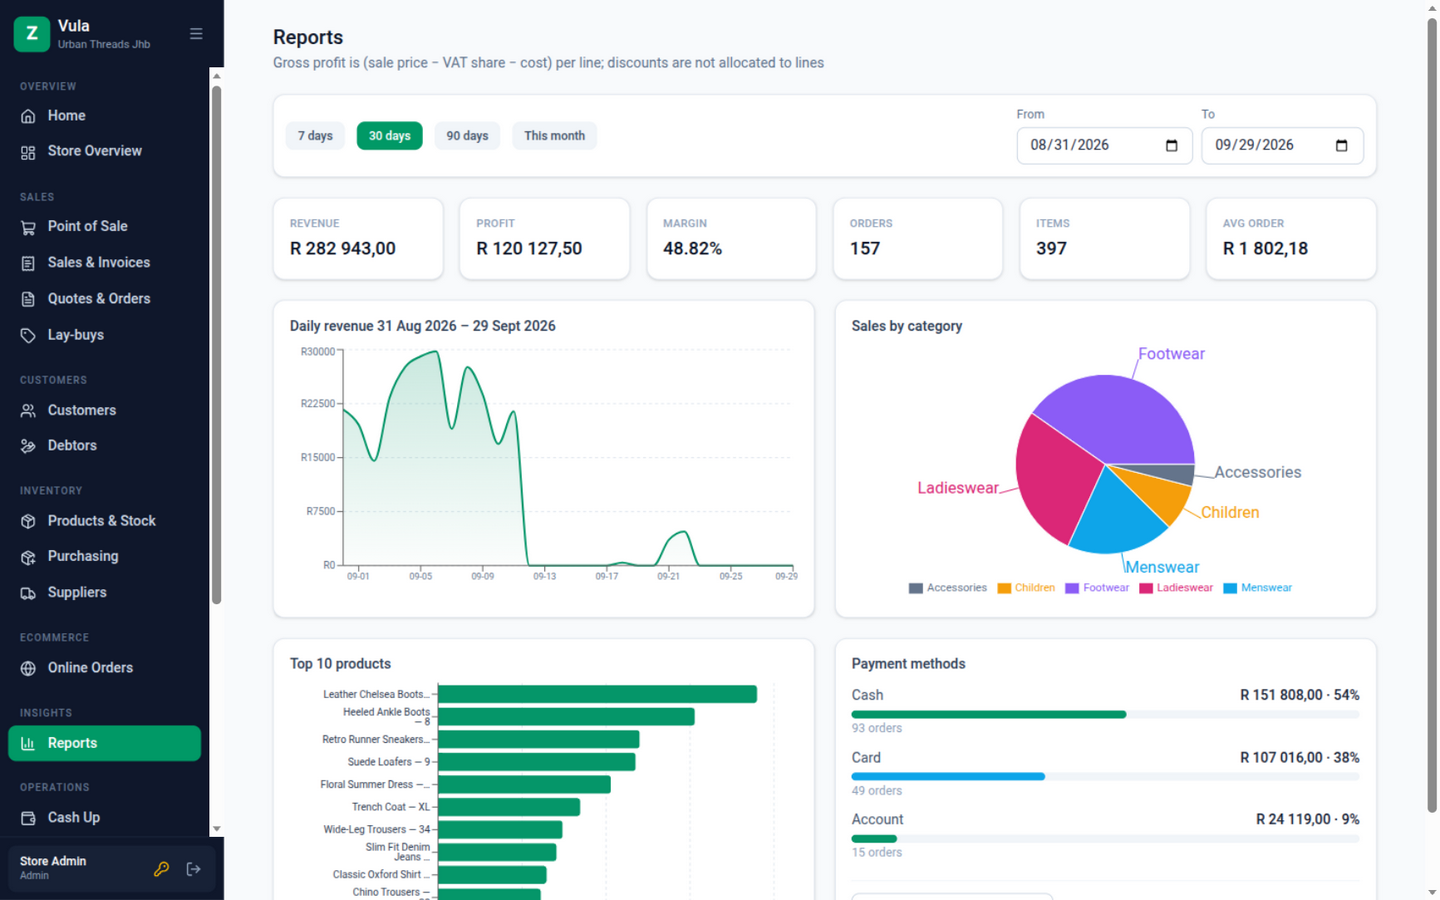1440x900 pixels.
Task: Toggle Footwear legend swatch in pie chart
Action: pos(1072,588)
